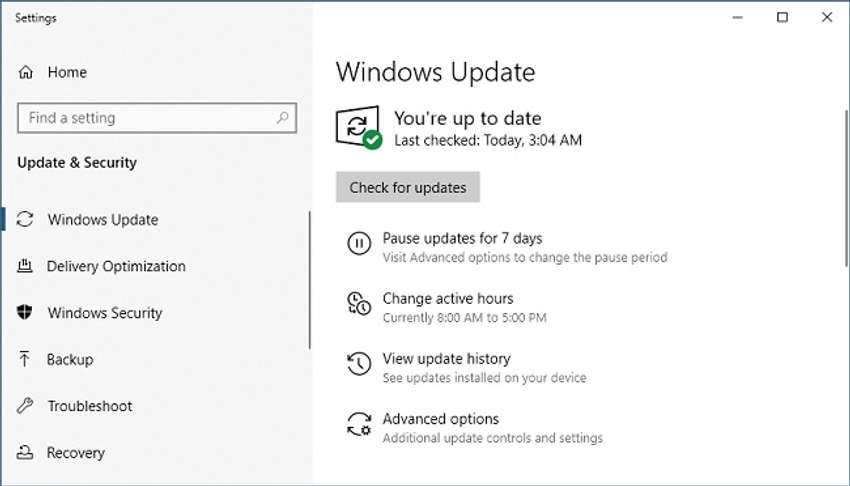Open the Backup settings page
Image resolution: width=850 pixels, height=486 pixels.
[x=70, y=359]
